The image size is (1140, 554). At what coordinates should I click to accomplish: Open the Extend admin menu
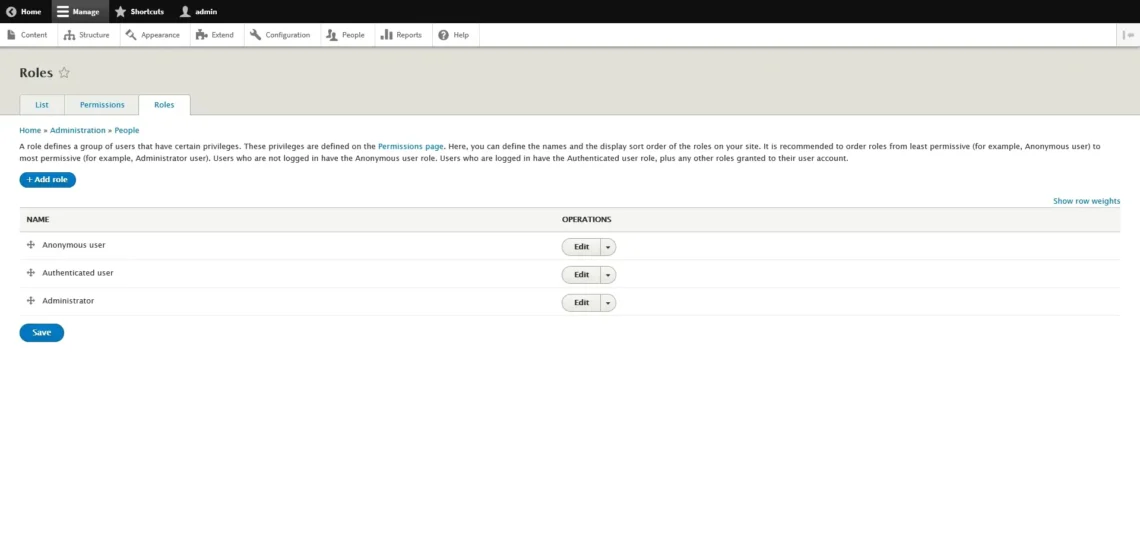click(215, 35)
